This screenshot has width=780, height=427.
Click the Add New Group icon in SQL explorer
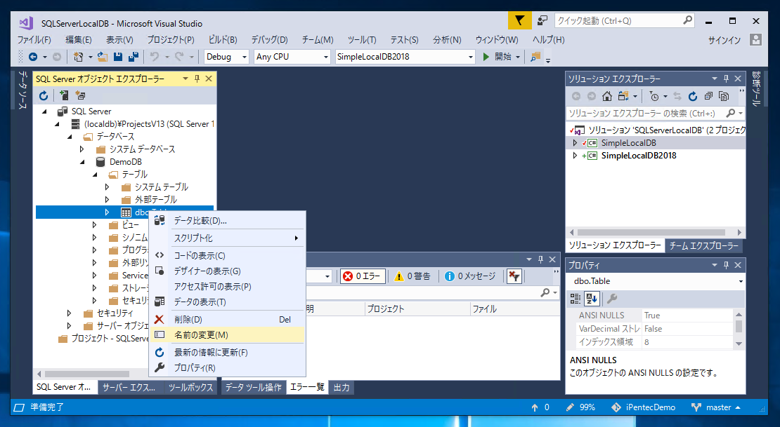coord(80,95)
